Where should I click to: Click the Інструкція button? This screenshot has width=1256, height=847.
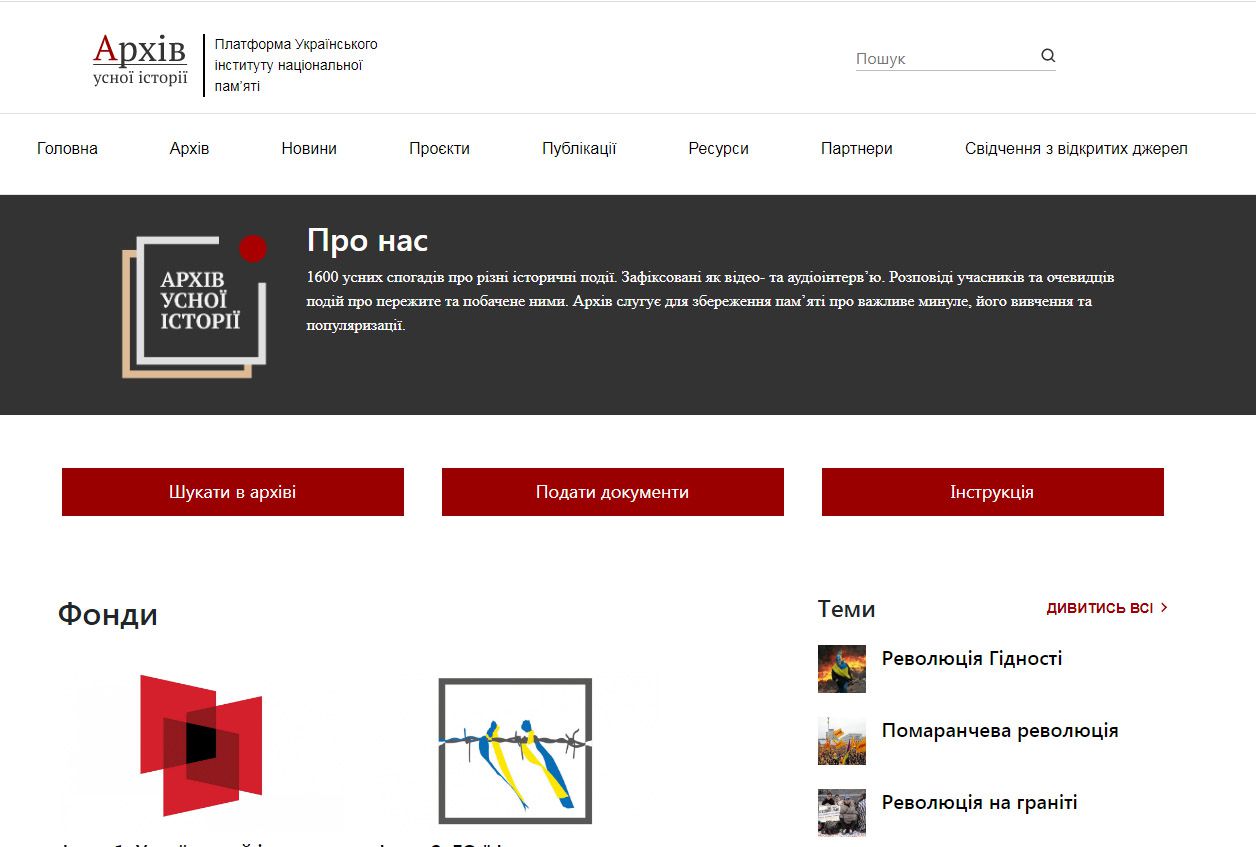coord(993,492)
